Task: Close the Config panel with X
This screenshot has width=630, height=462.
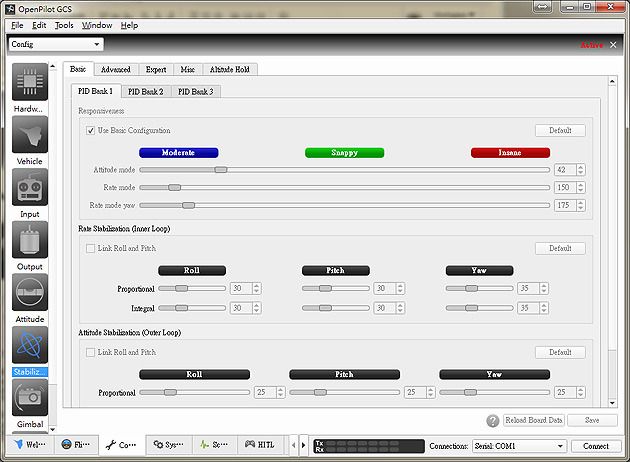Action: point(613,45)
